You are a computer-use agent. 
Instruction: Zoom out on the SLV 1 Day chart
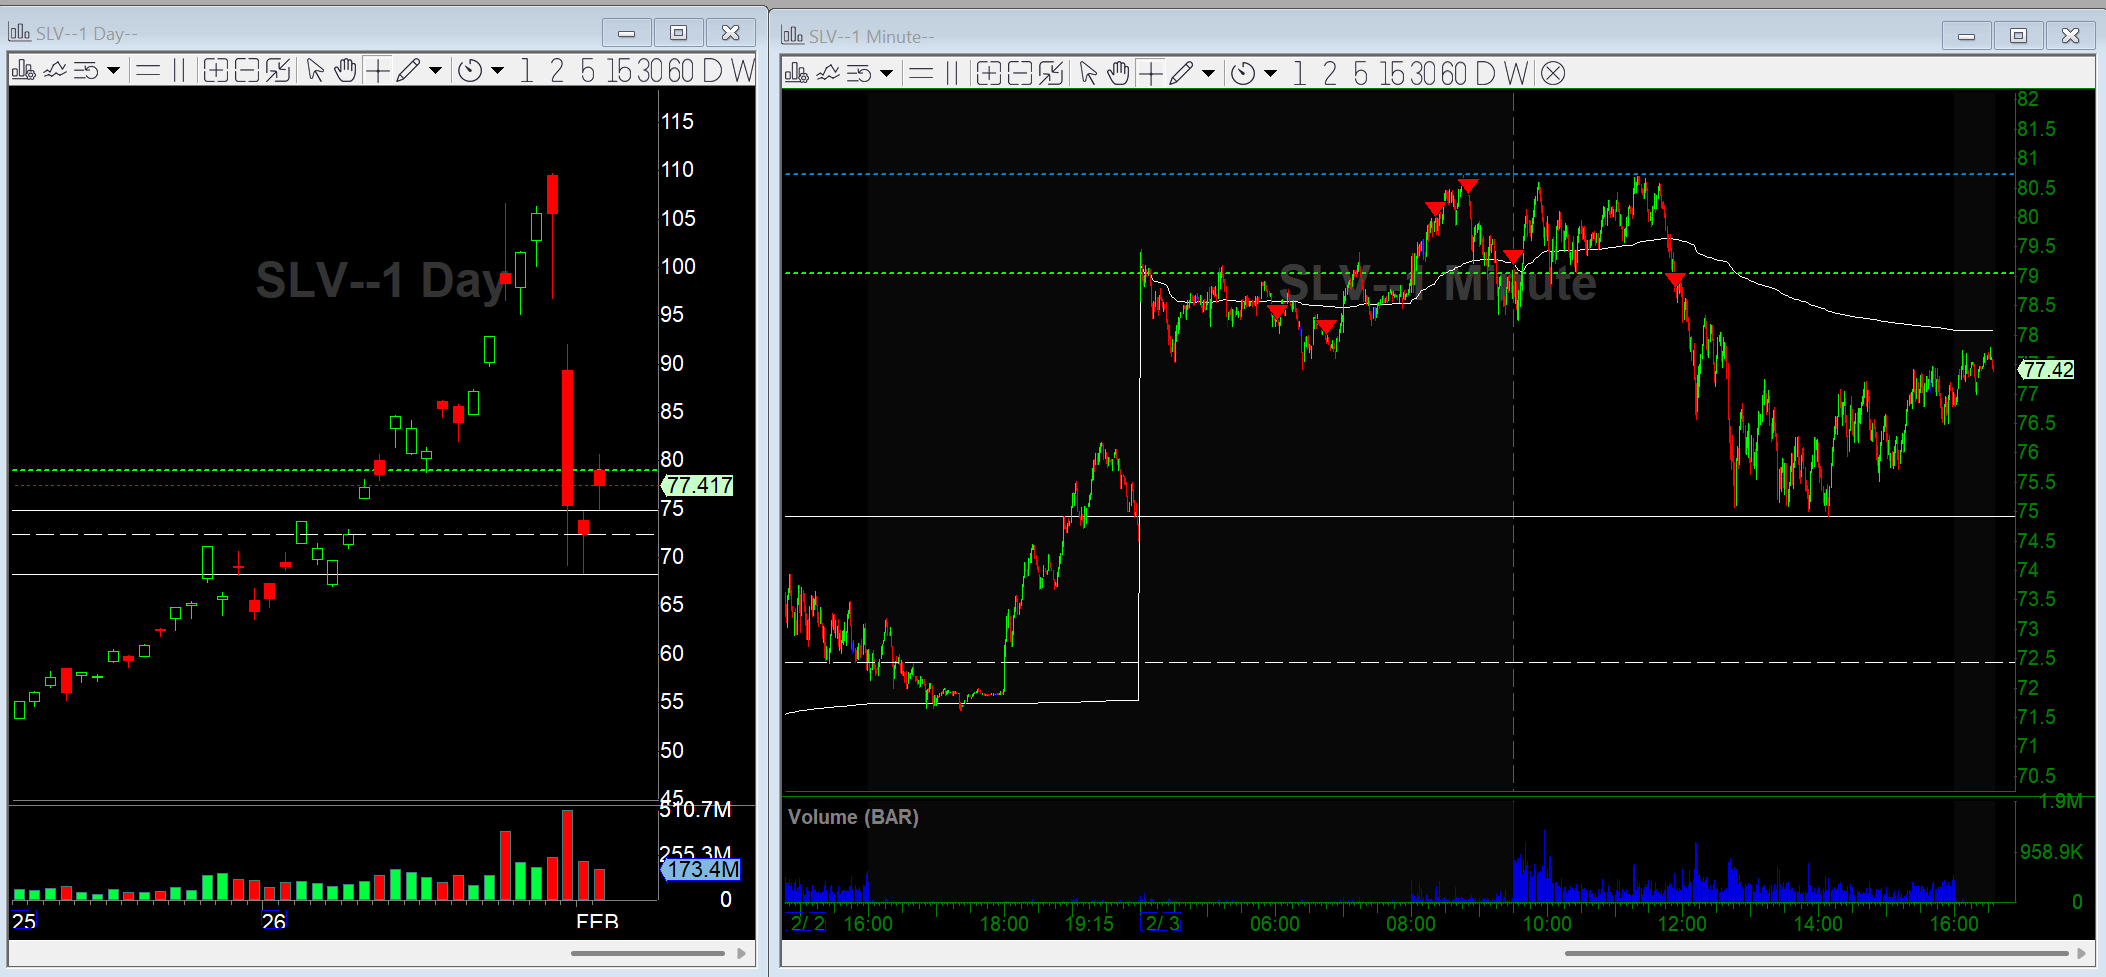click(247, 70)
